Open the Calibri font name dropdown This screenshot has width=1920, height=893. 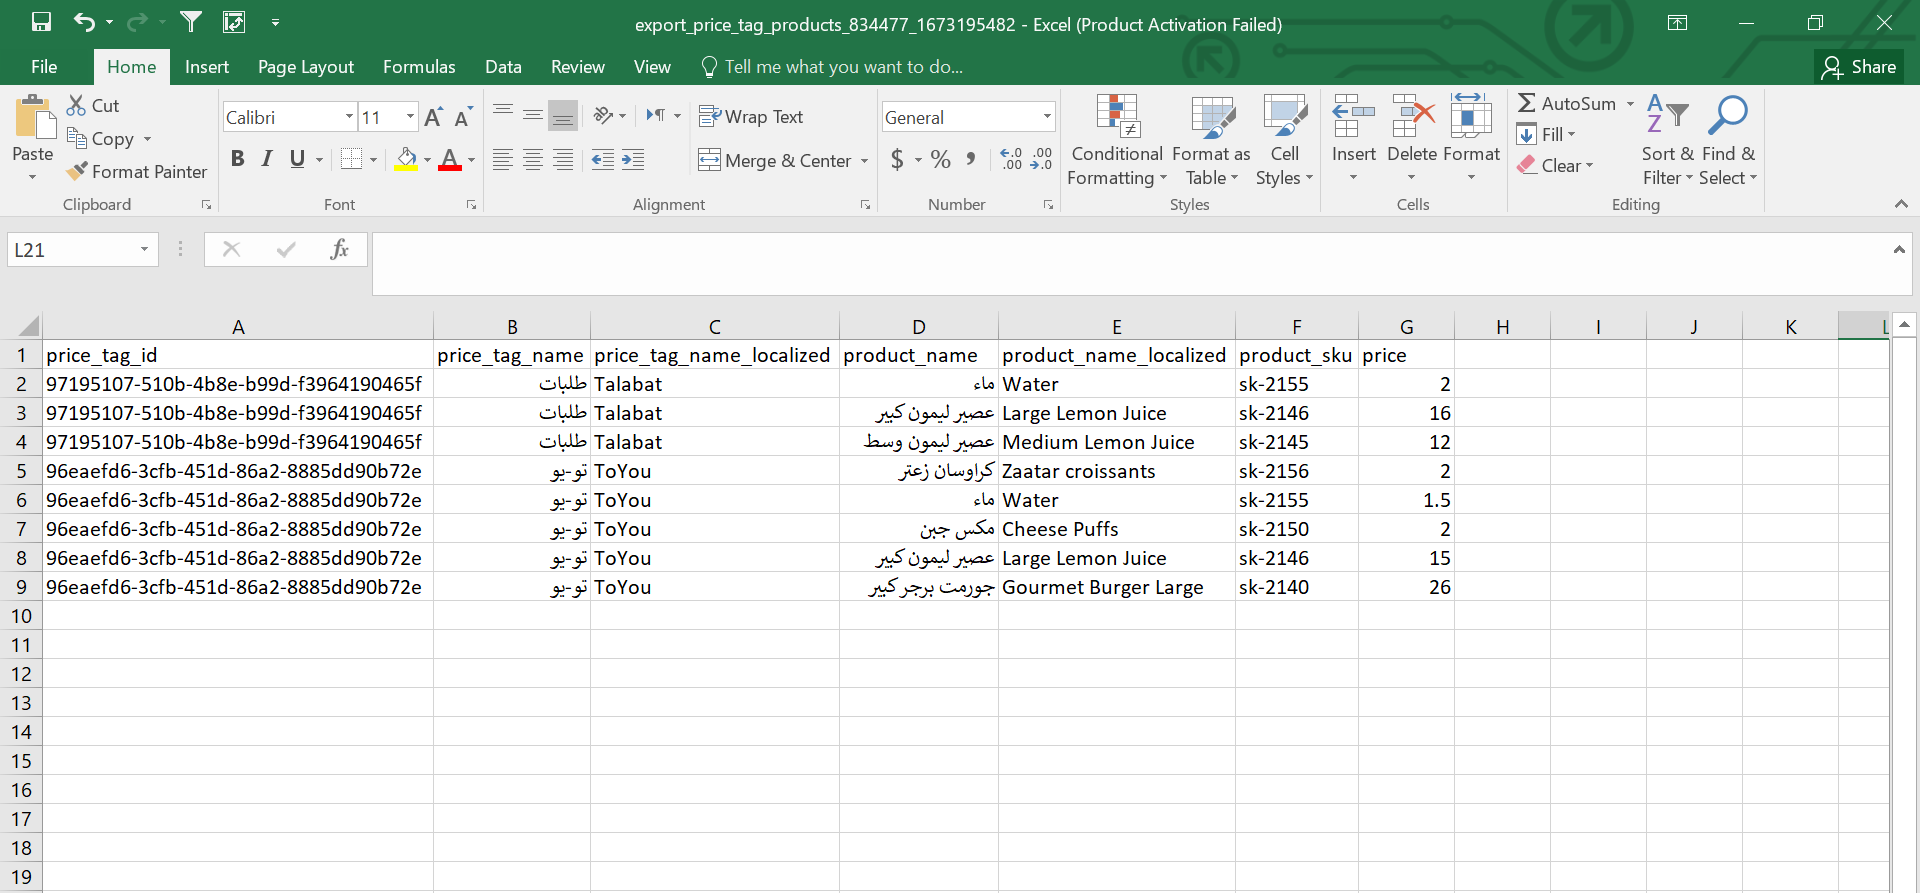(x=349, y=117)
